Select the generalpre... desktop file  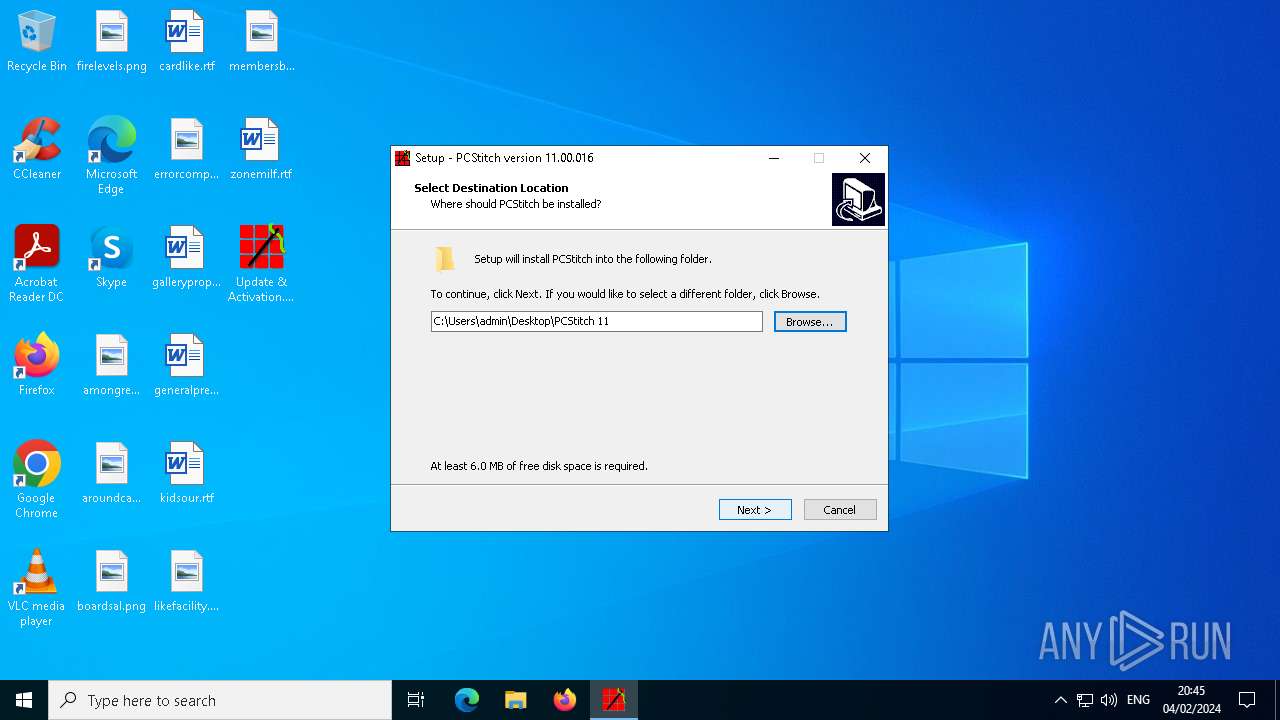click(x=186, y=365)
